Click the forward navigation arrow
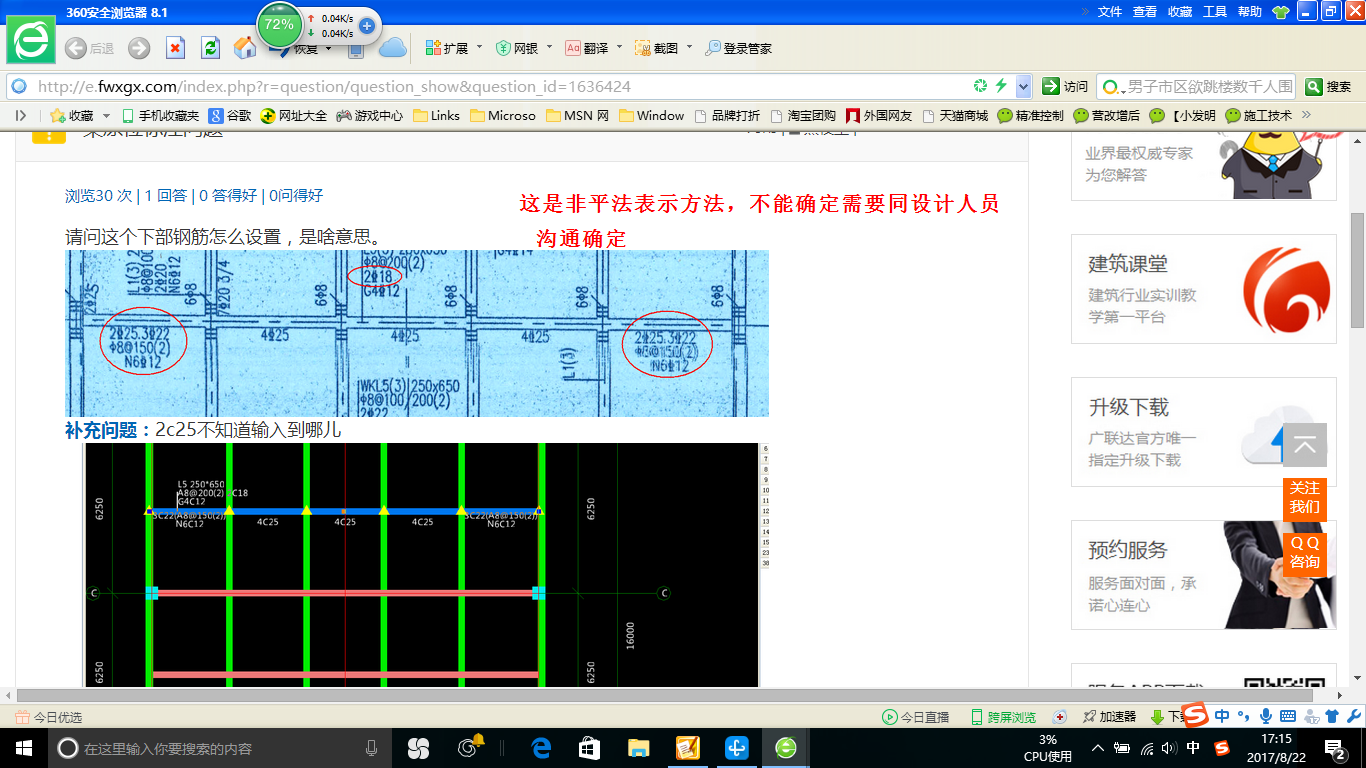 tap(138, 48)
